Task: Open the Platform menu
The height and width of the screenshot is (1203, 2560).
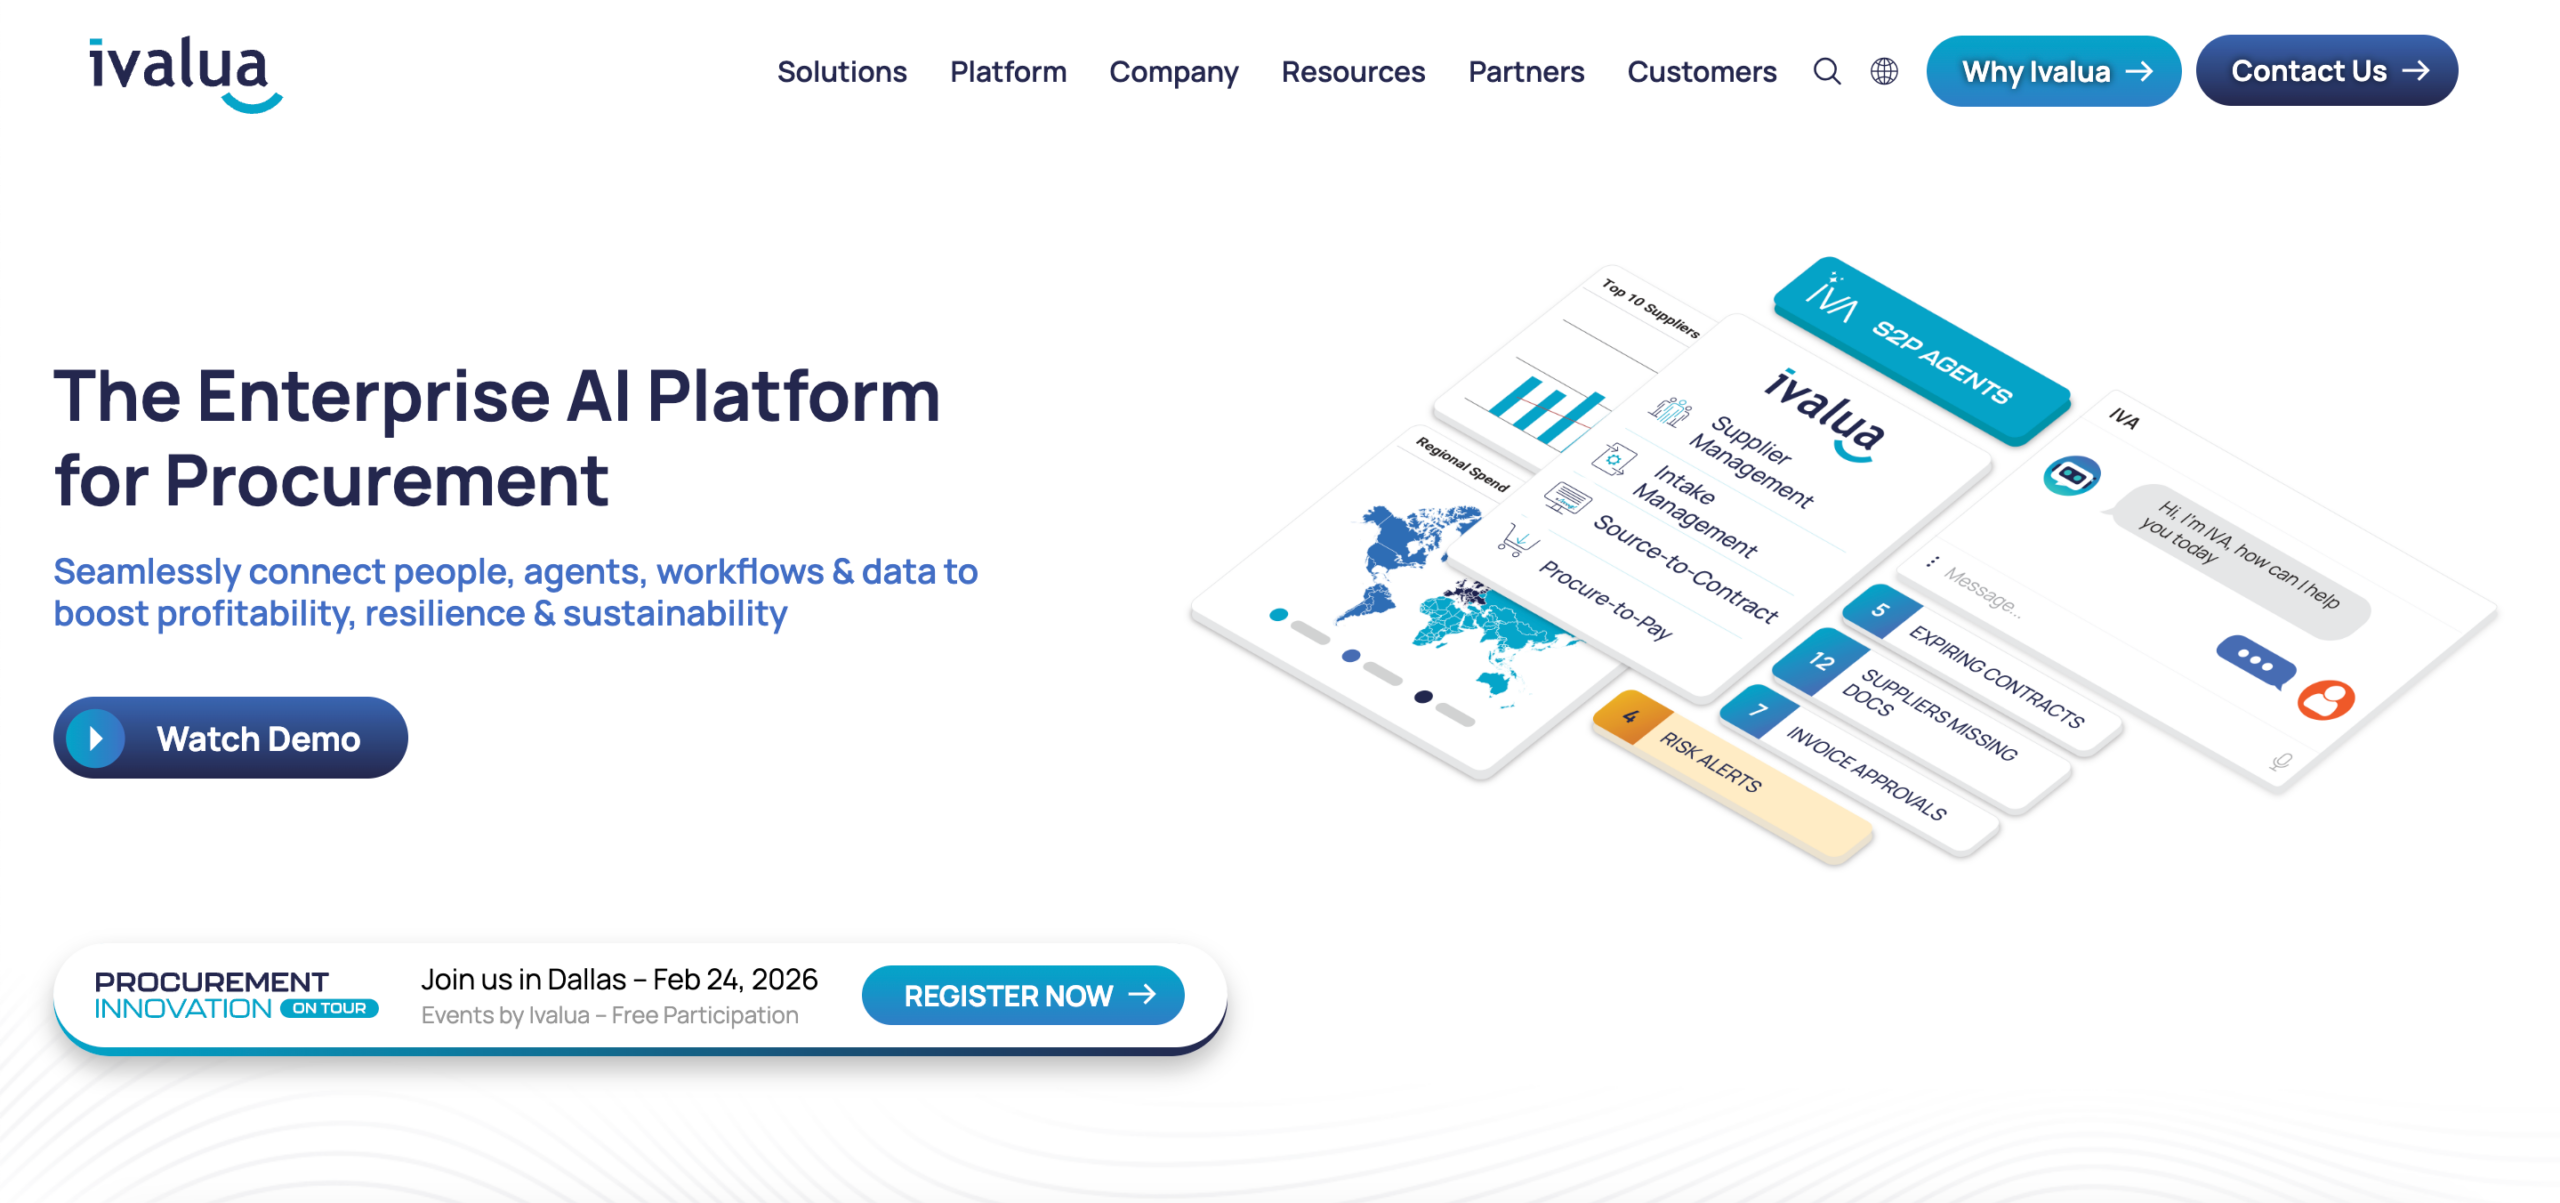Action: [1007, 71]
